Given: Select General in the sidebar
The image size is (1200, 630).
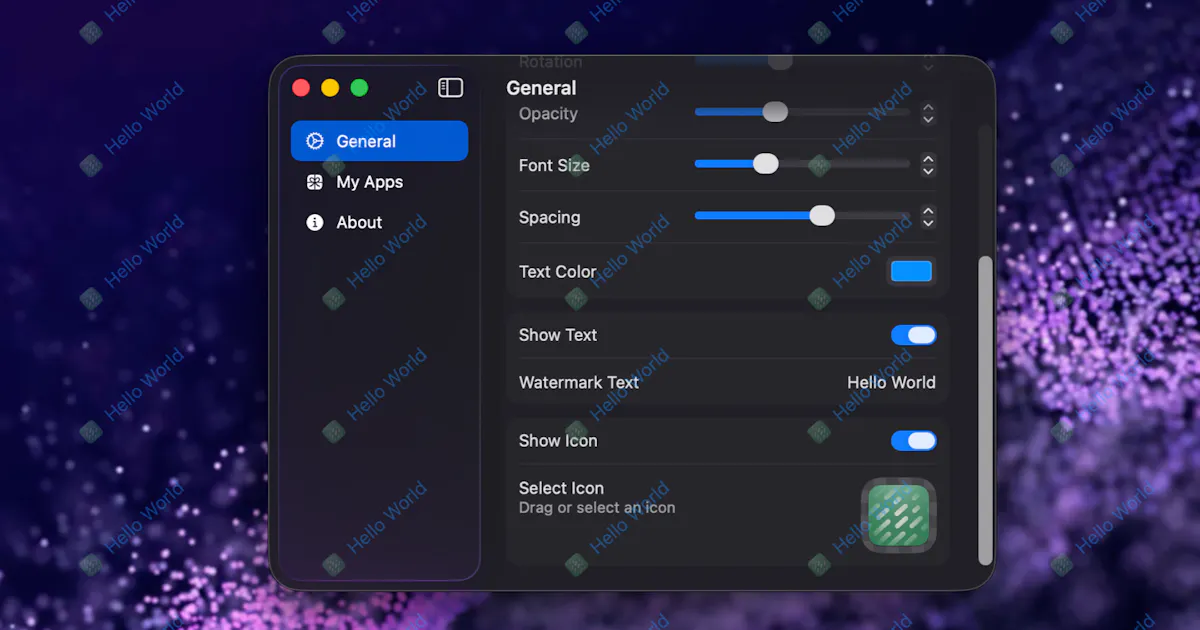Looking at the screenshot, I should pos(379,141).
